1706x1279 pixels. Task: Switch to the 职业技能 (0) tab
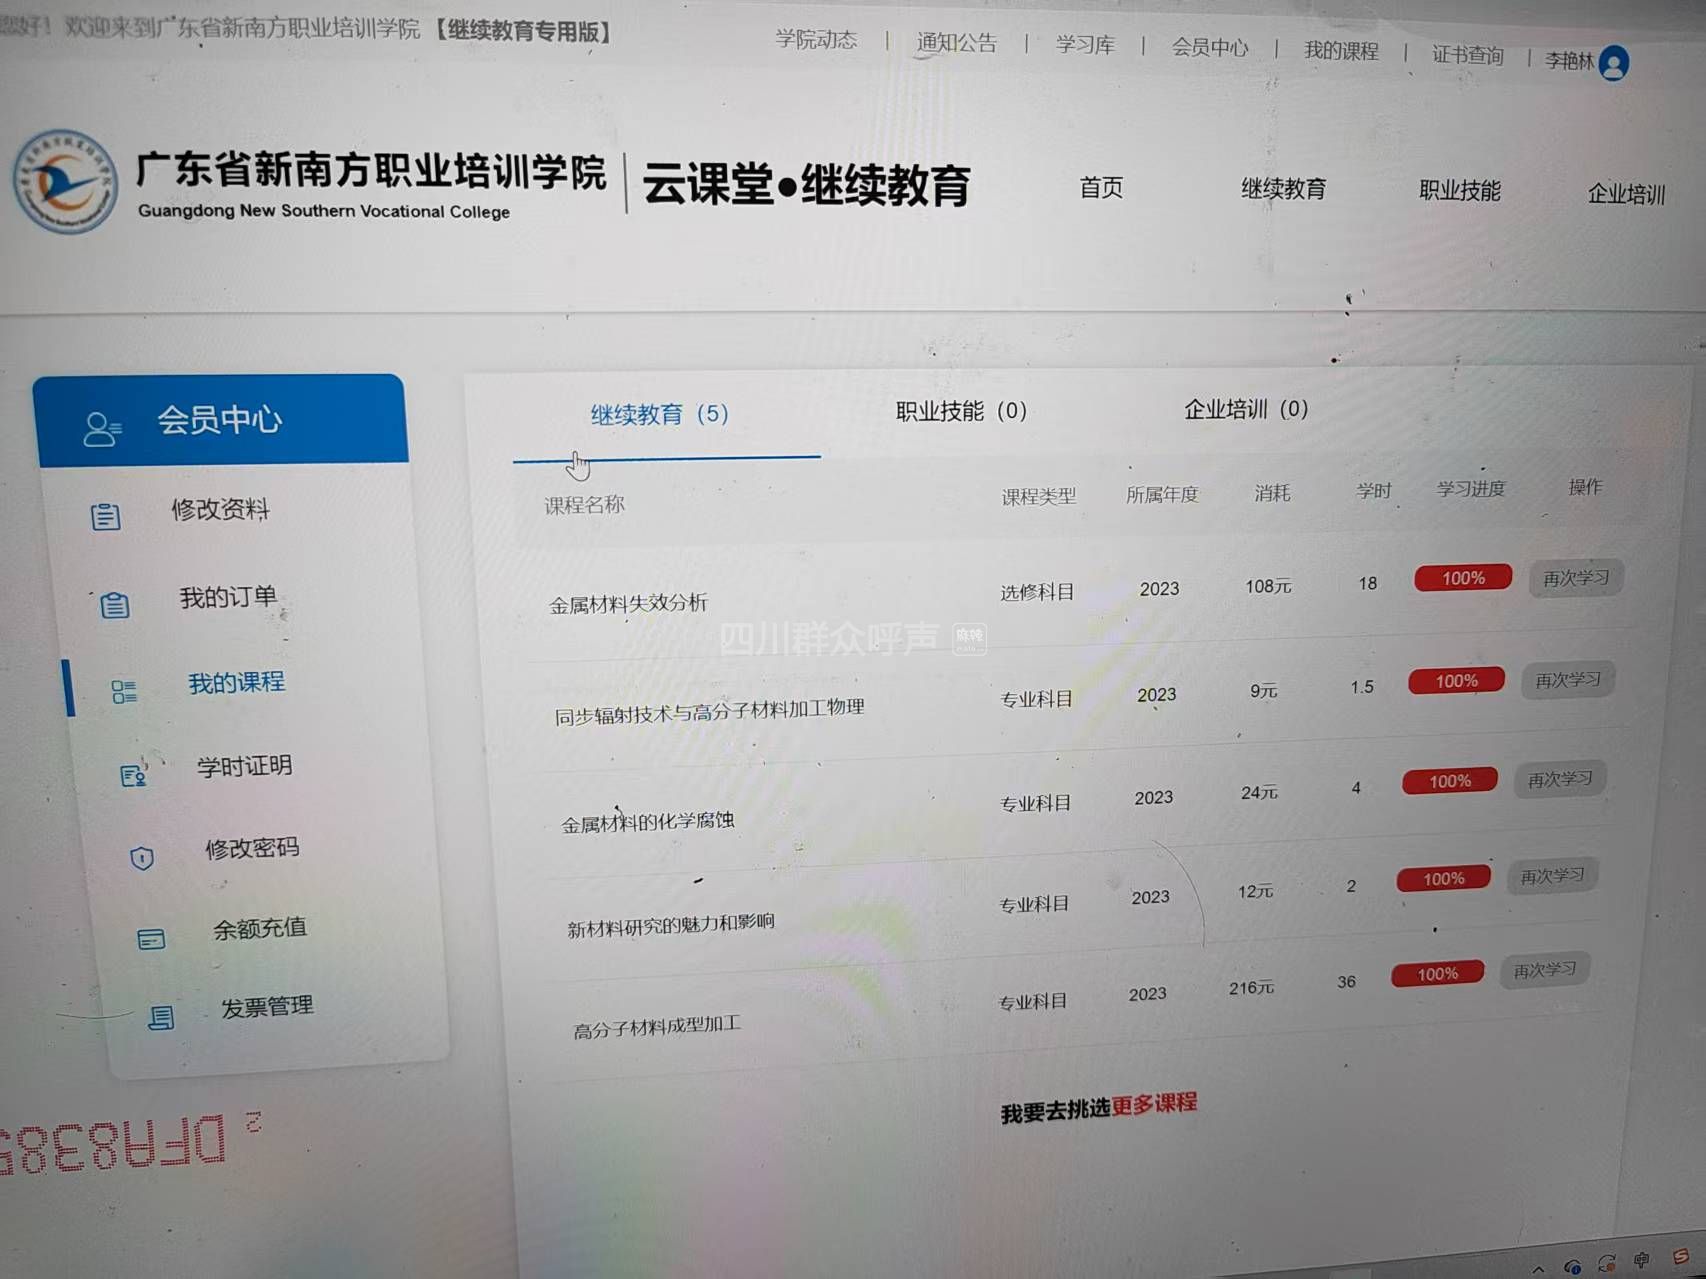(960, 411)
